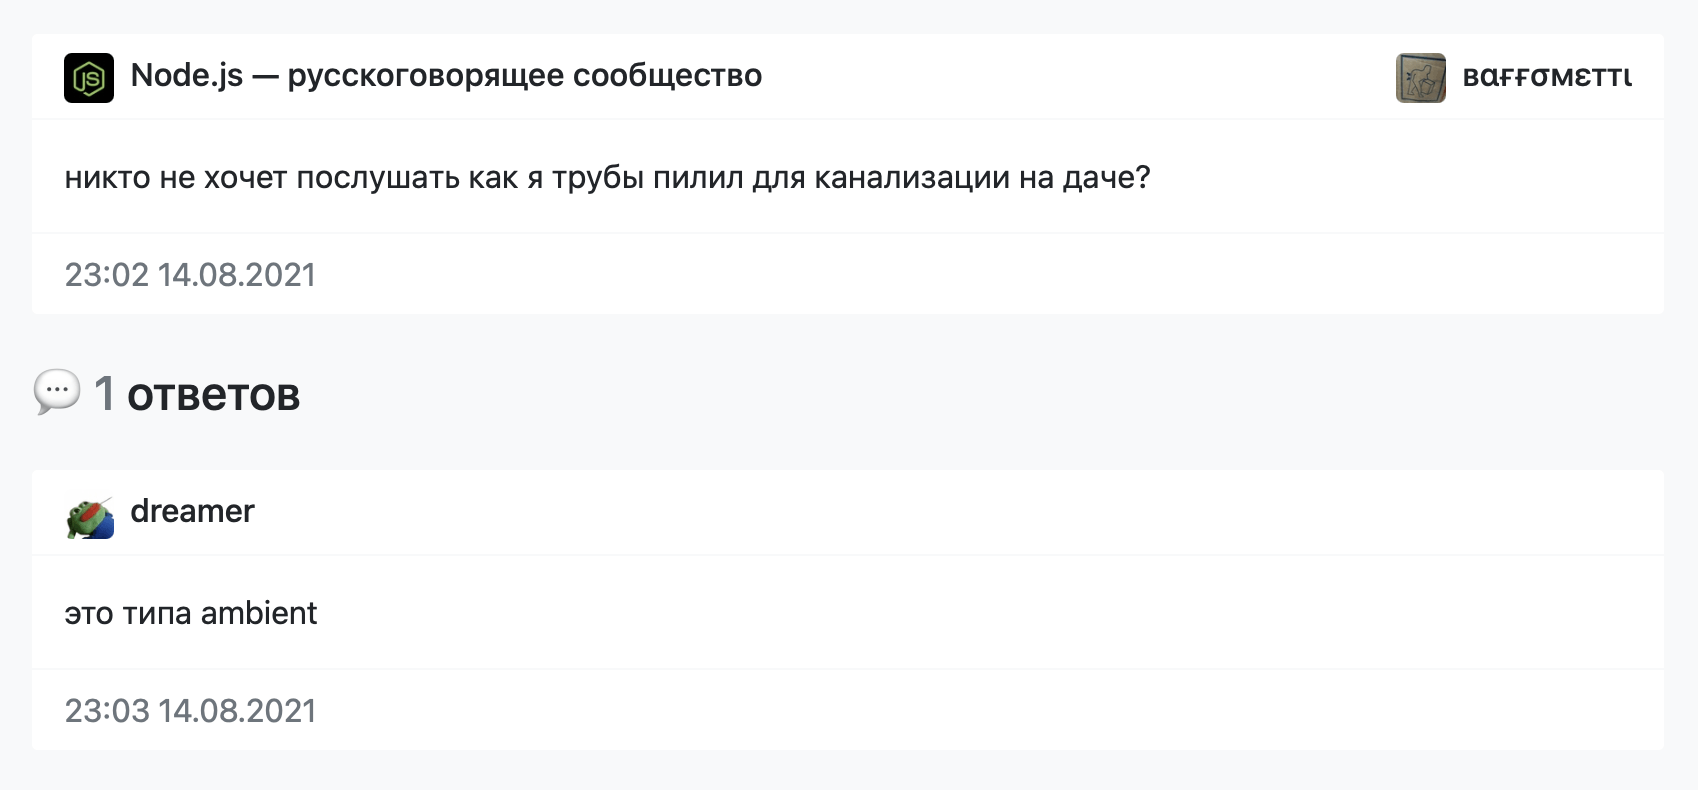This screenshot has width=1698, height=790.
Task: Open Node.js — русскоговорящее сообщество chat title
Action: click(446, 76)
